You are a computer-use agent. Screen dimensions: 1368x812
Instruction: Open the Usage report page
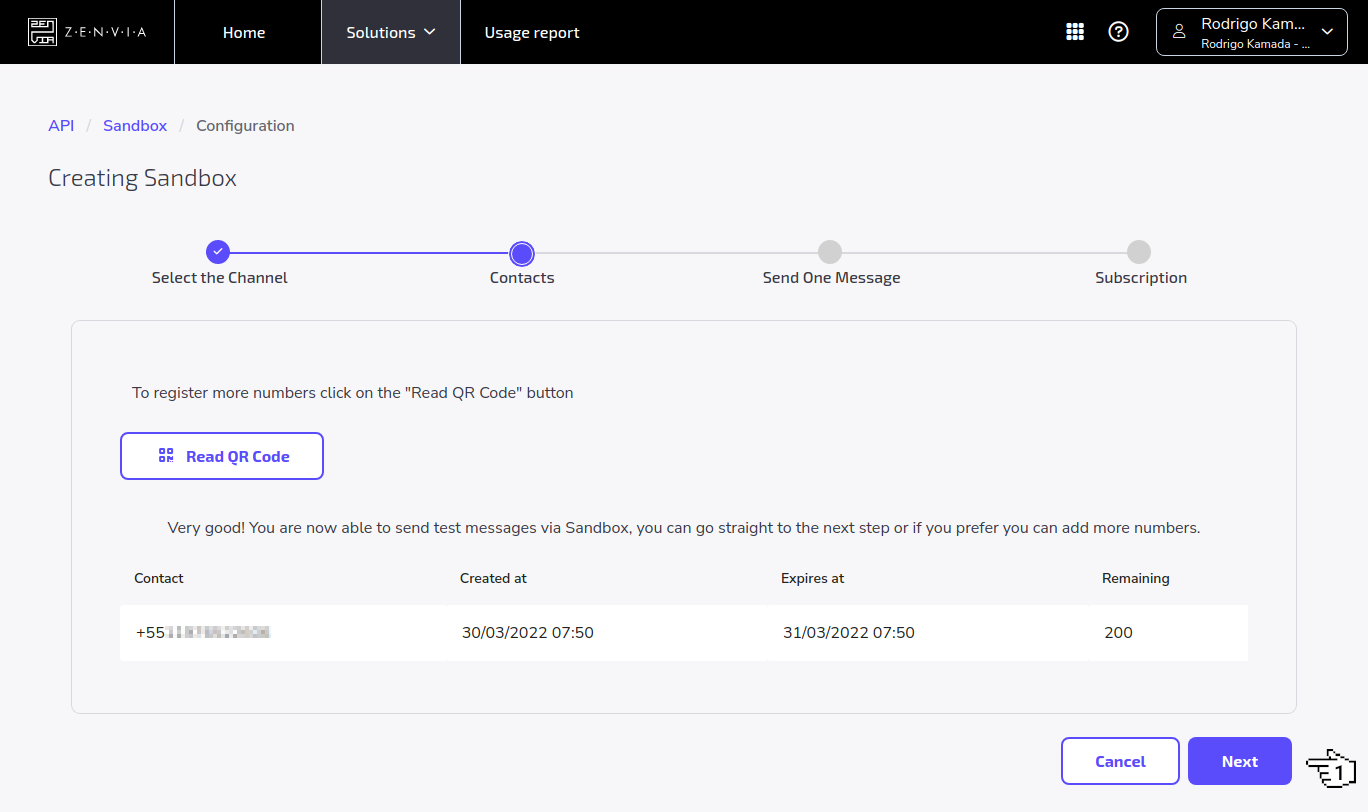coord(531,31)
